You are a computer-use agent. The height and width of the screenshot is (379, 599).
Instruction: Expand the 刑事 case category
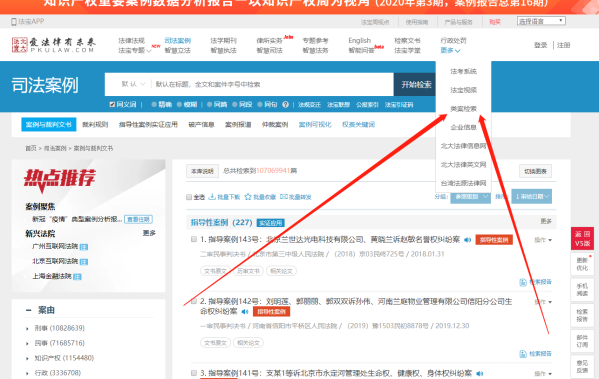point(27,328)
